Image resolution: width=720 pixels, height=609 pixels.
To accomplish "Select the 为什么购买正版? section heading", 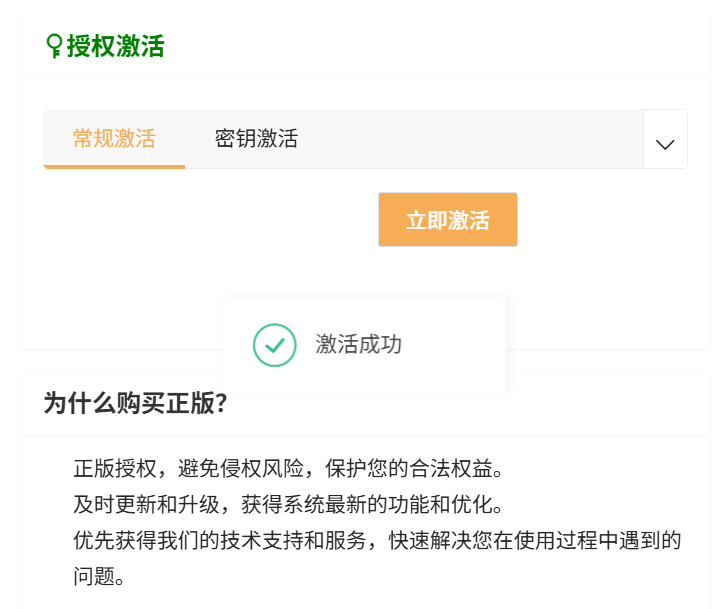I will 135,403.
